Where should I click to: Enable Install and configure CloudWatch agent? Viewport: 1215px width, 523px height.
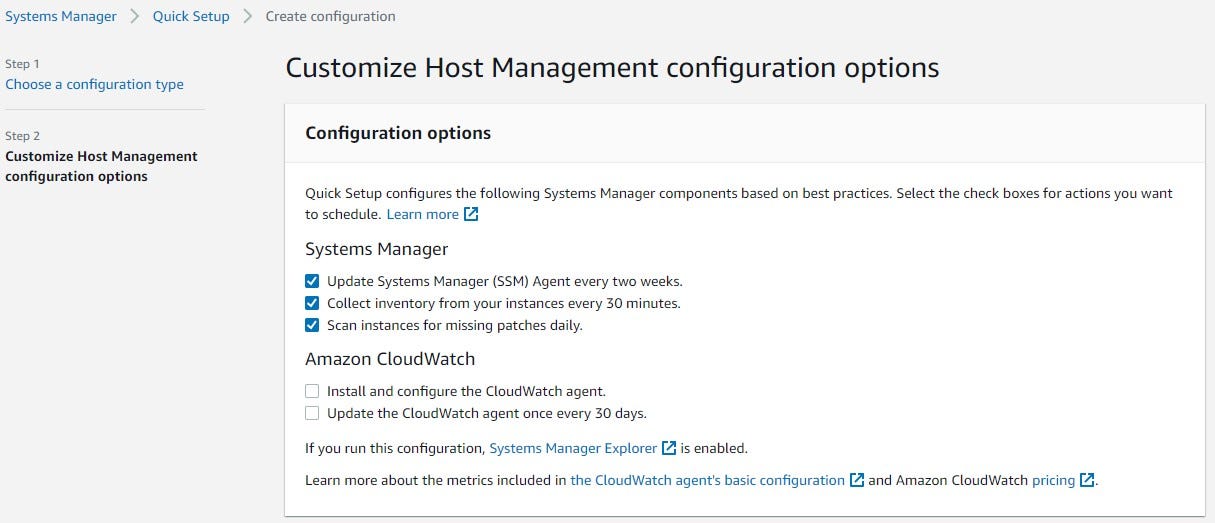click(312, 391)
